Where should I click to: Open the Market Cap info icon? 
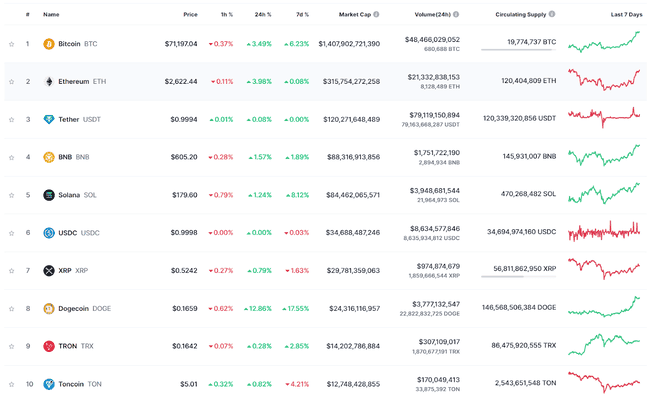point(376,14)
